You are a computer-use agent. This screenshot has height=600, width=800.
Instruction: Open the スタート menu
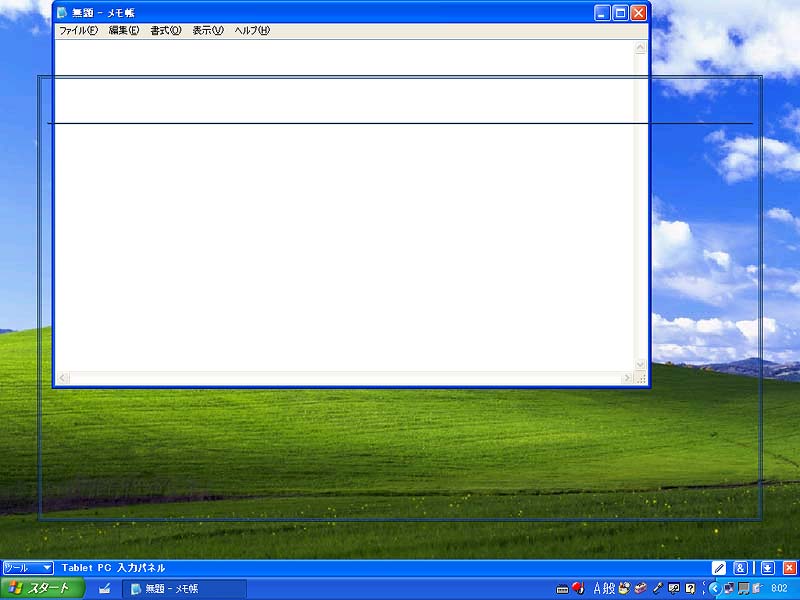(42, 589)
